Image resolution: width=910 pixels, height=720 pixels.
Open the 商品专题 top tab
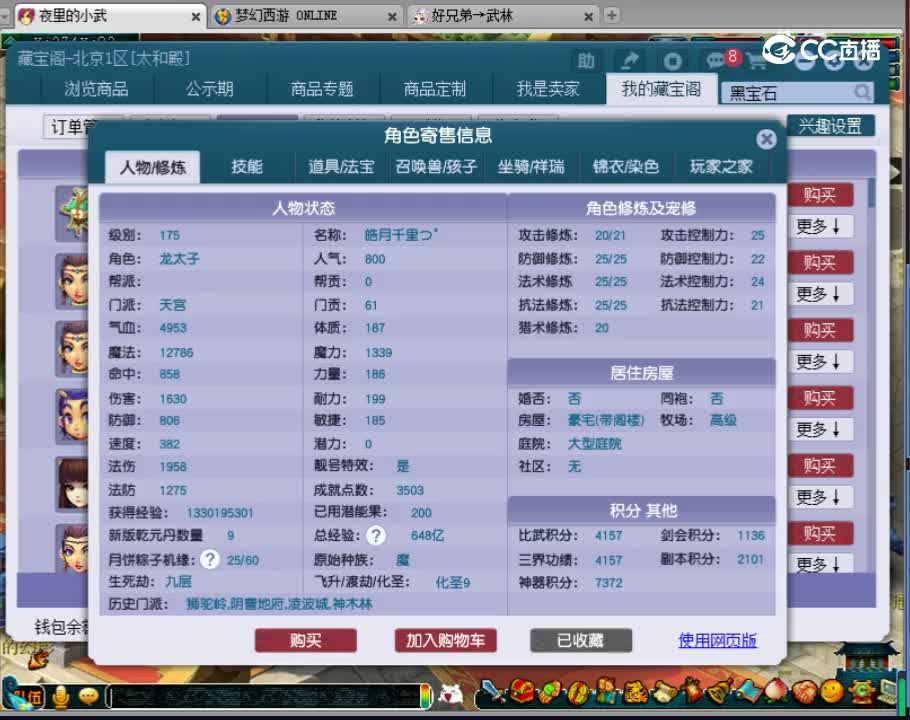click(322, 89)
